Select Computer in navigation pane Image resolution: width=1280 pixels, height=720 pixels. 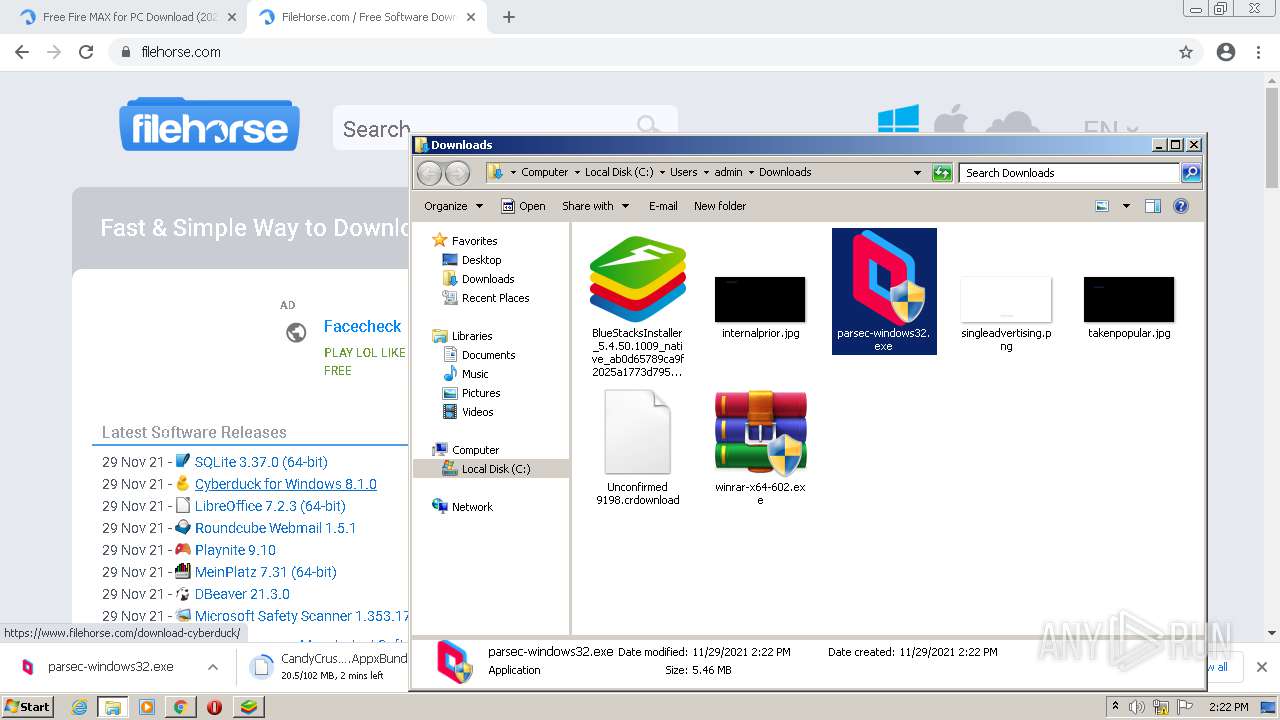(475, 450)
